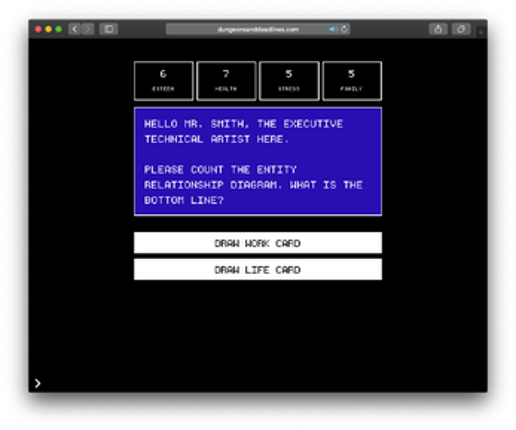Toggle the Safari sidebar button

(x=109, y=29)
